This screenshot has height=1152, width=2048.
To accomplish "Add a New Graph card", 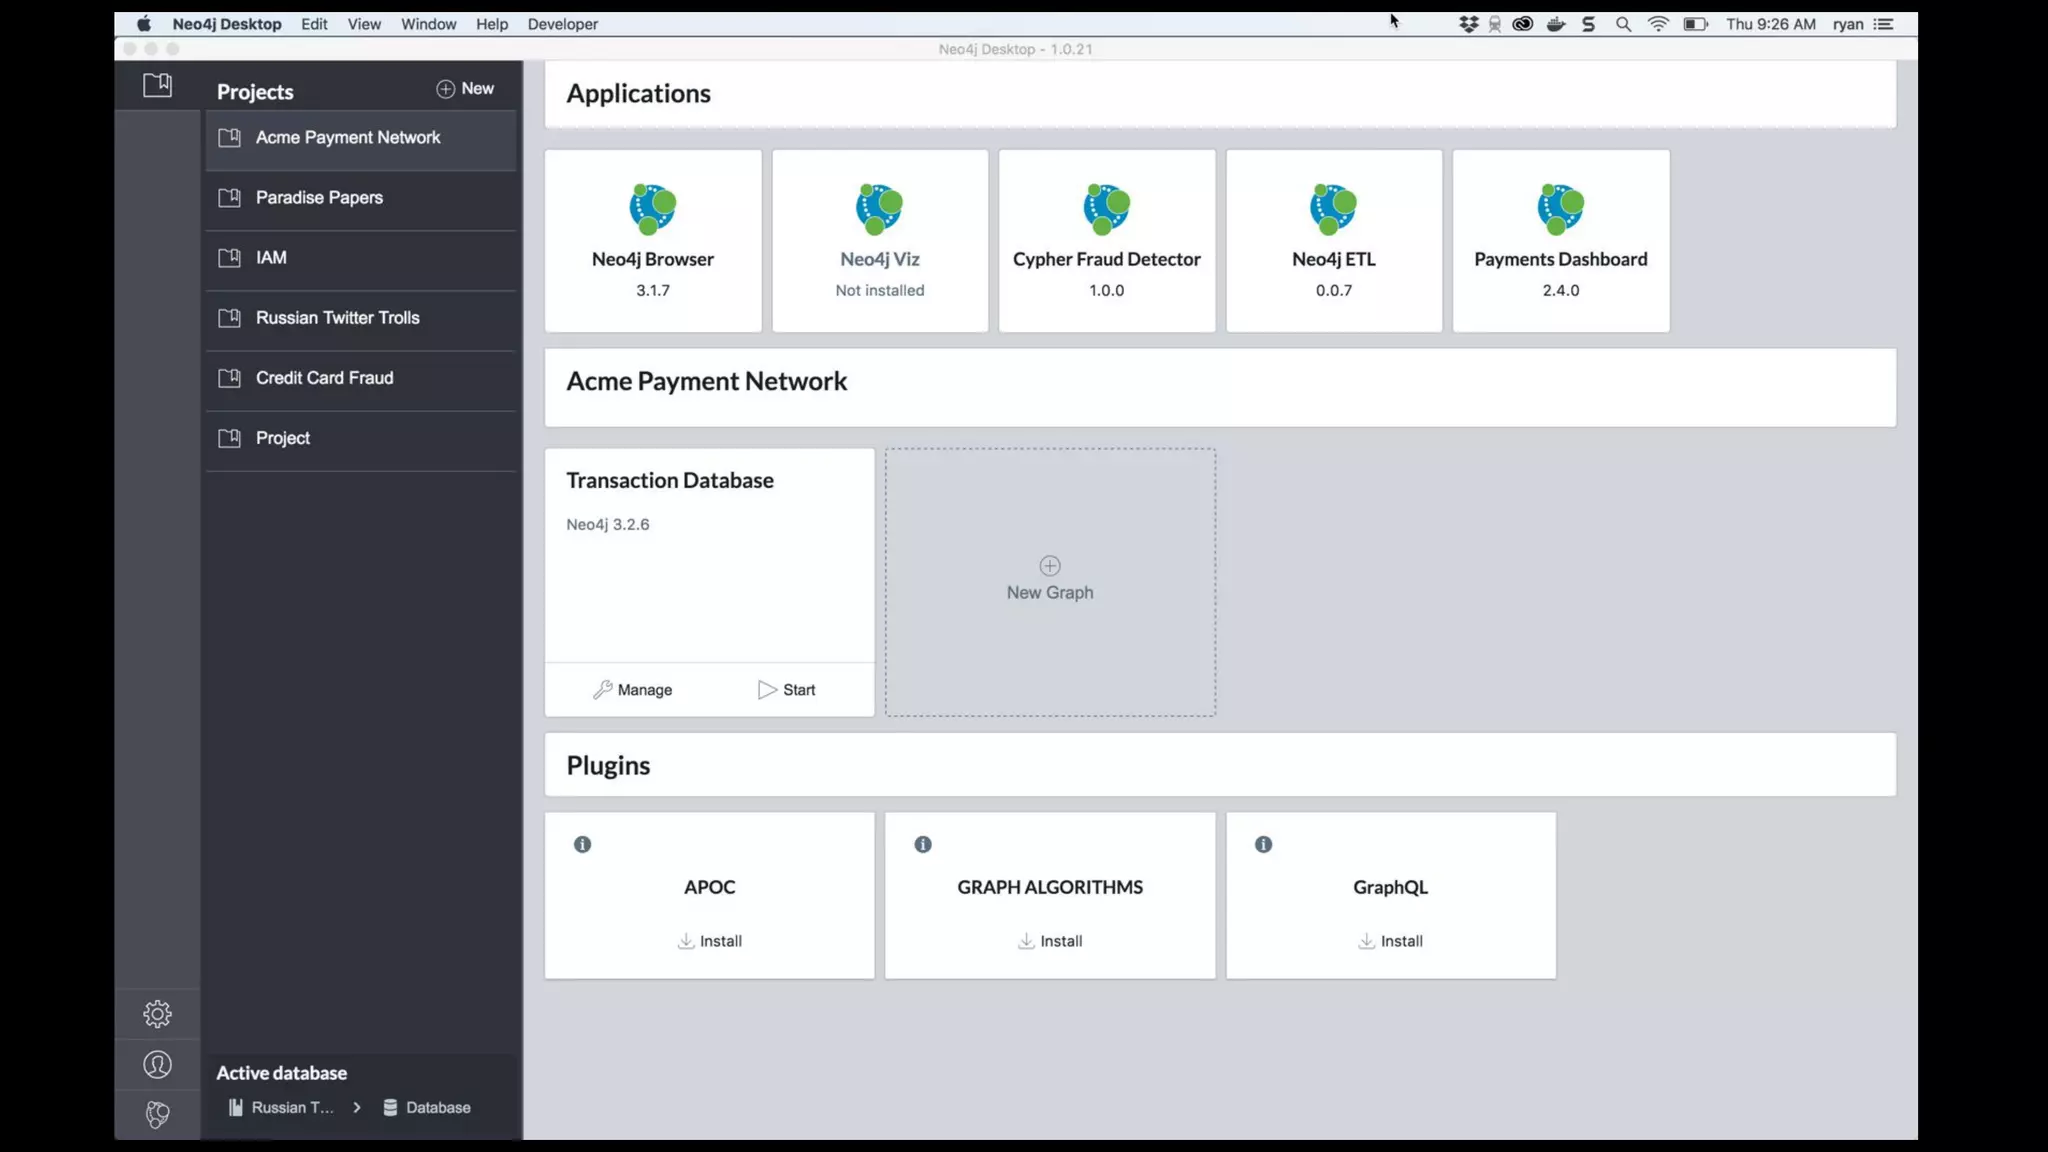I will pyautogui.click(x=1050, y=582).
